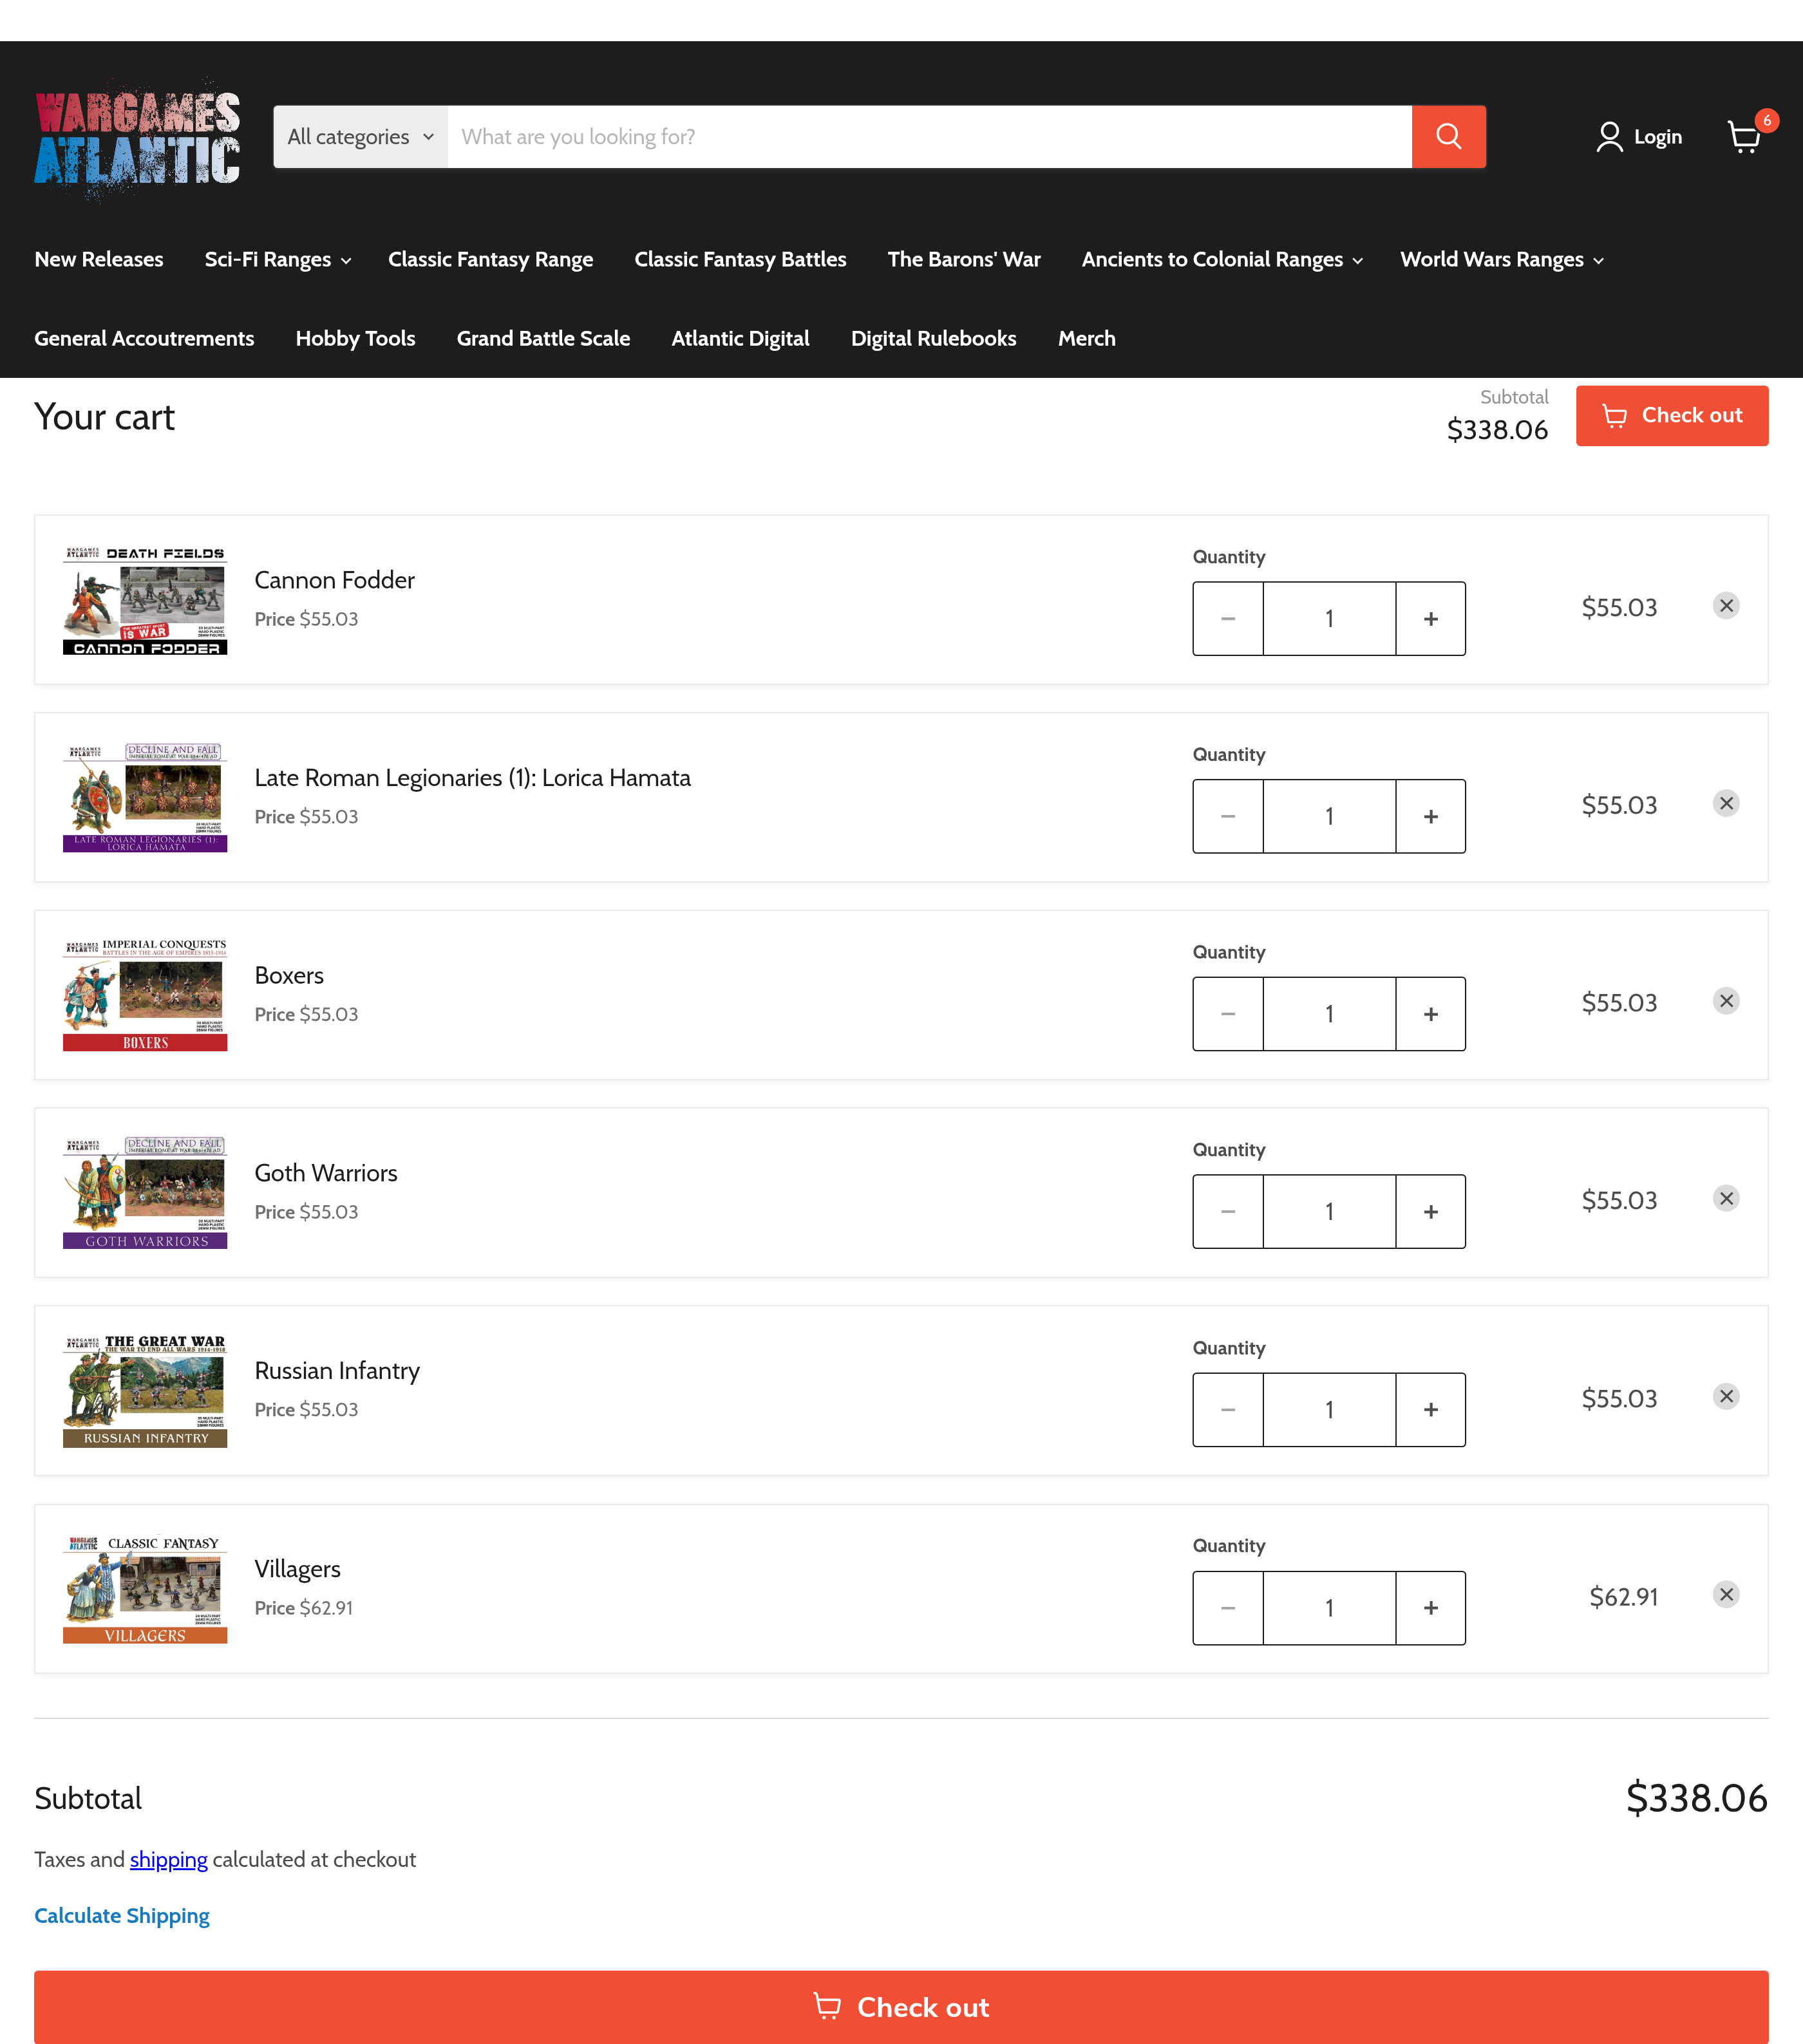Open the Villagers product title

[297, 1568]
